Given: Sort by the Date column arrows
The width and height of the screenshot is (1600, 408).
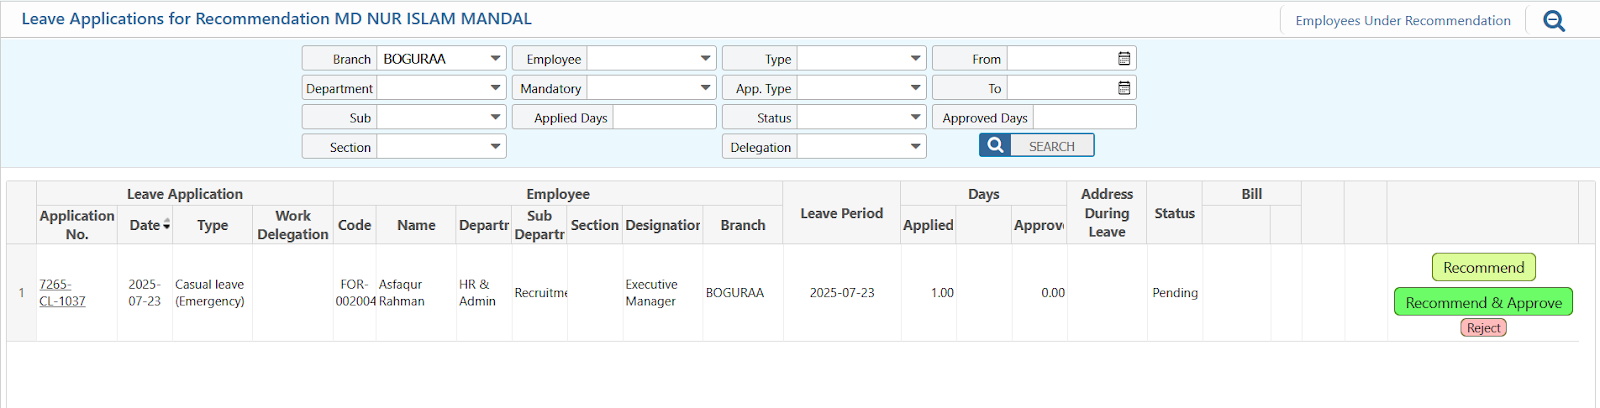Looking at the screenshot, I should point(166,225).
